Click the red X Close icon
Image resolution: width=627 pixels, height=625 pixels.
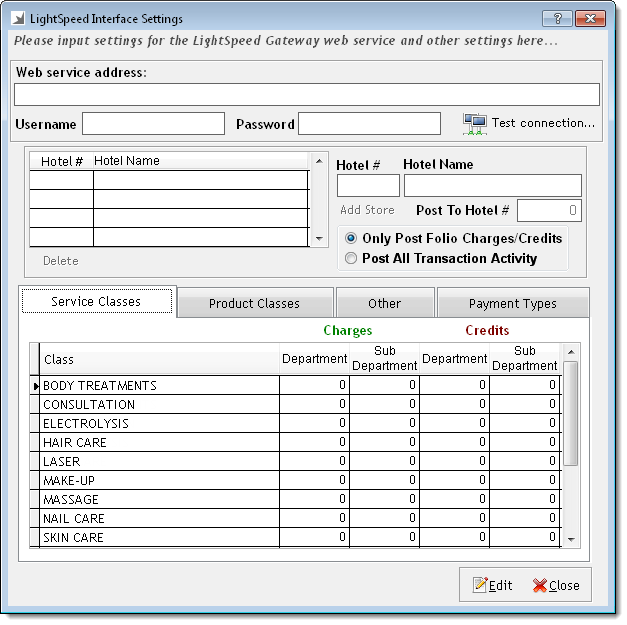pyautogui.click(x=540, y=585)
